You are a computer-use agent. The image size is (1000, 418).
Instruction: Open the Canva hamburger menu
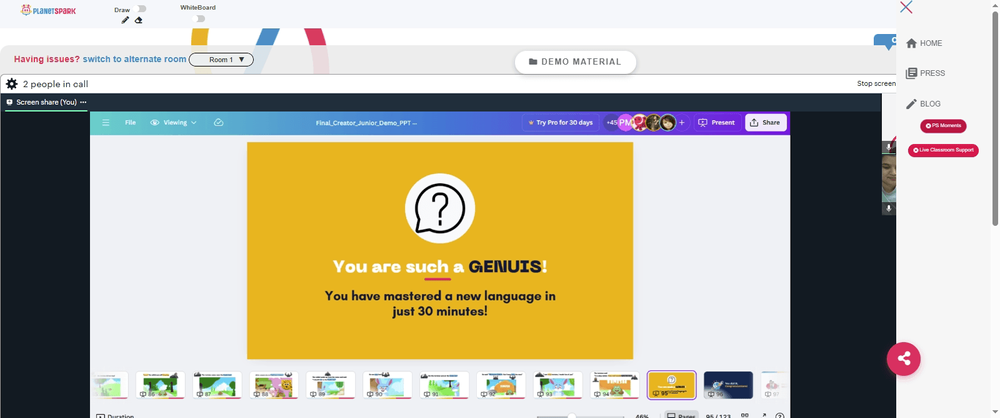tap(106, 123)
